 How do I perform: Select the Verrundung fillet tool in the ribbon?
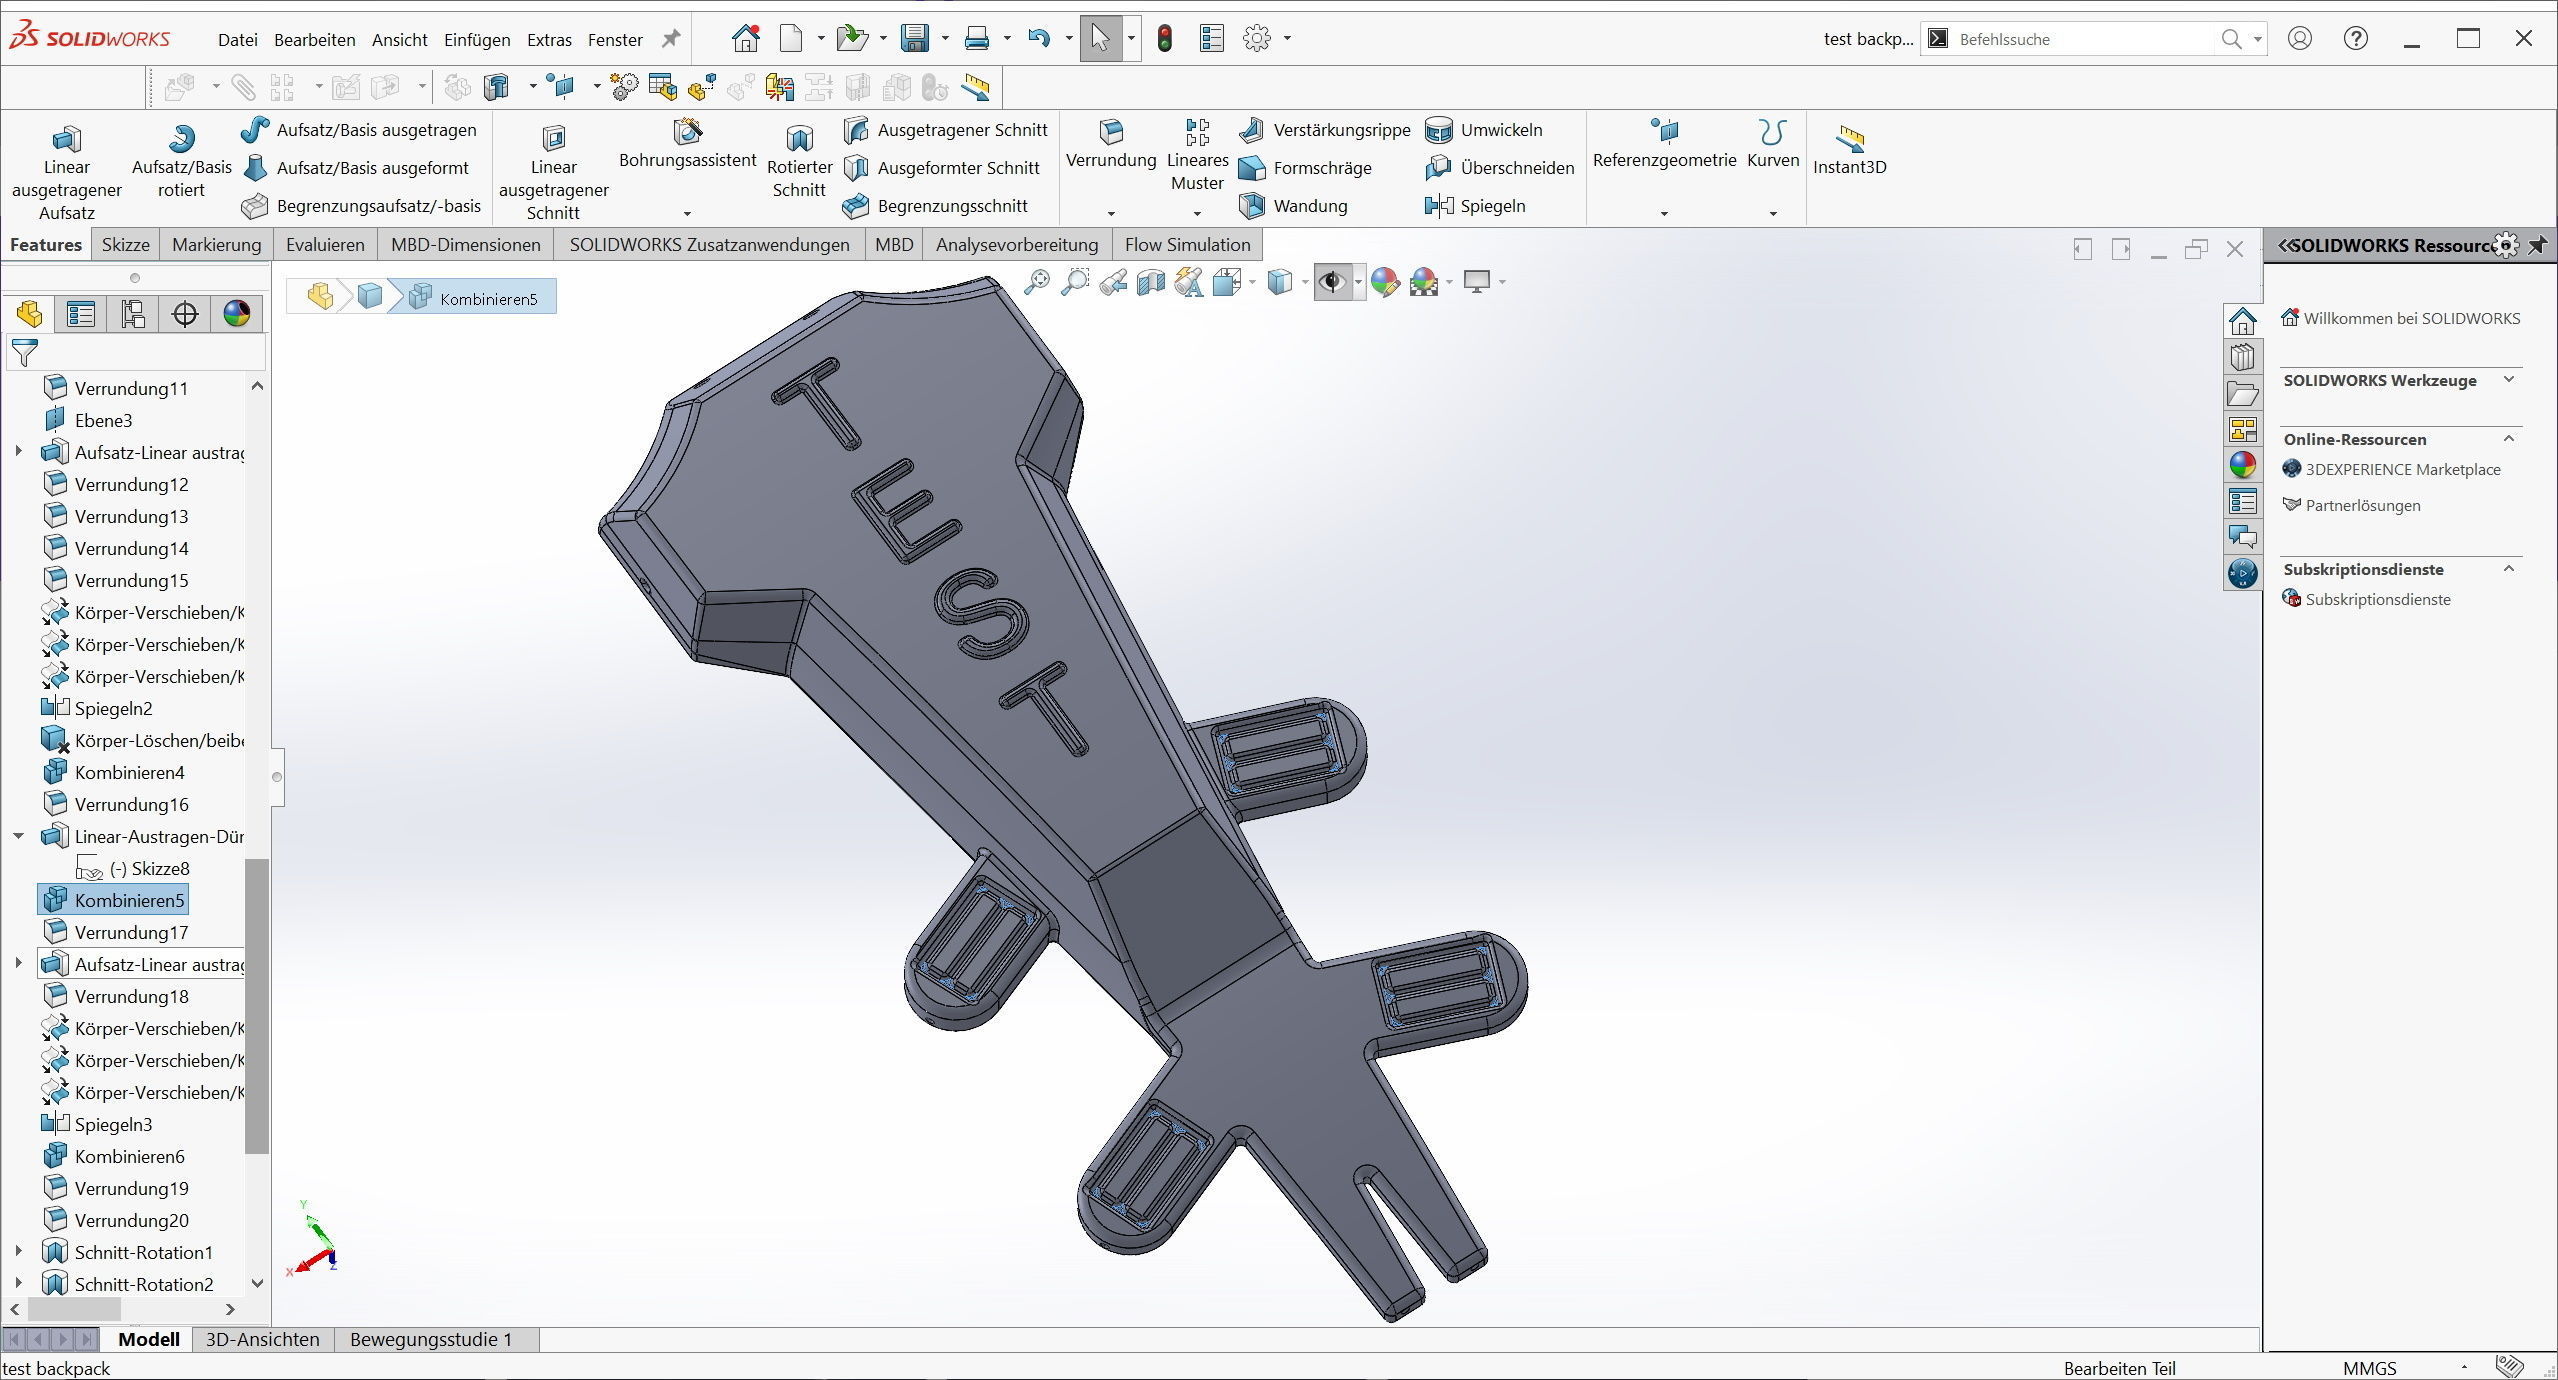click(1110, 132)
